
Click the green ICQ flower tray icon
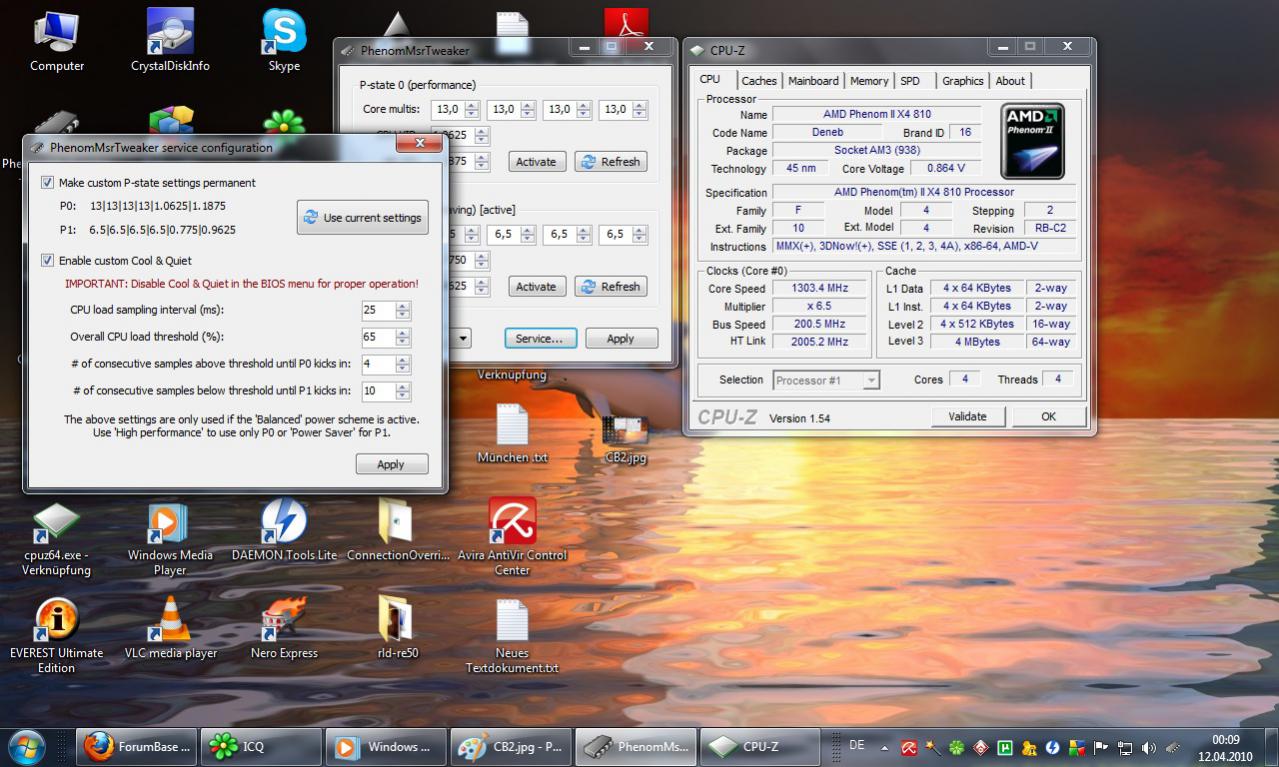pos(957,748)
